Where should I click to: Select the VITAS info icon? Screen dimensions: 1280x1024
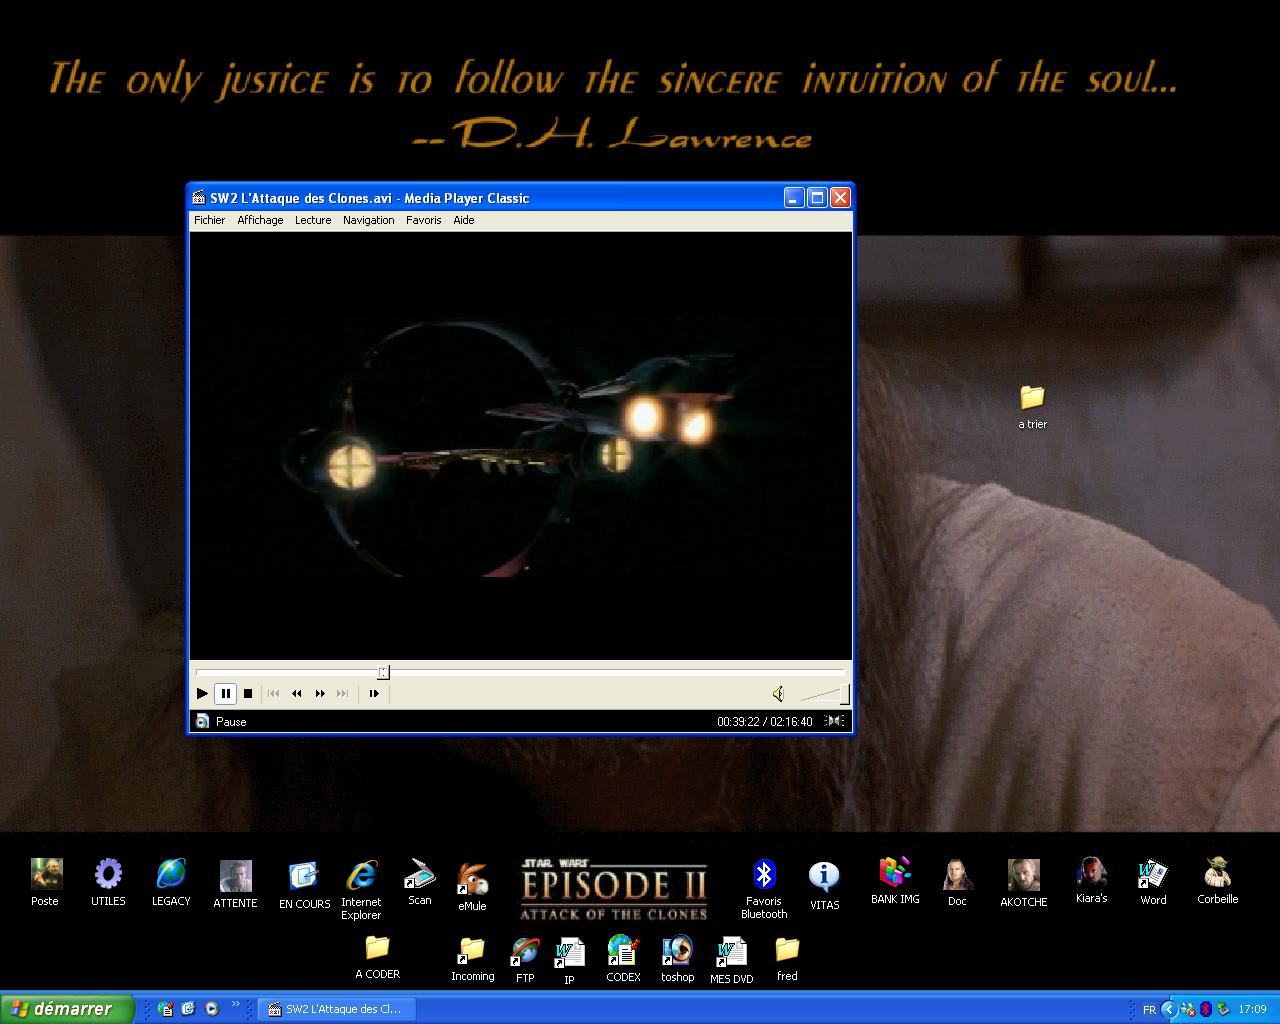coord(824,886)
